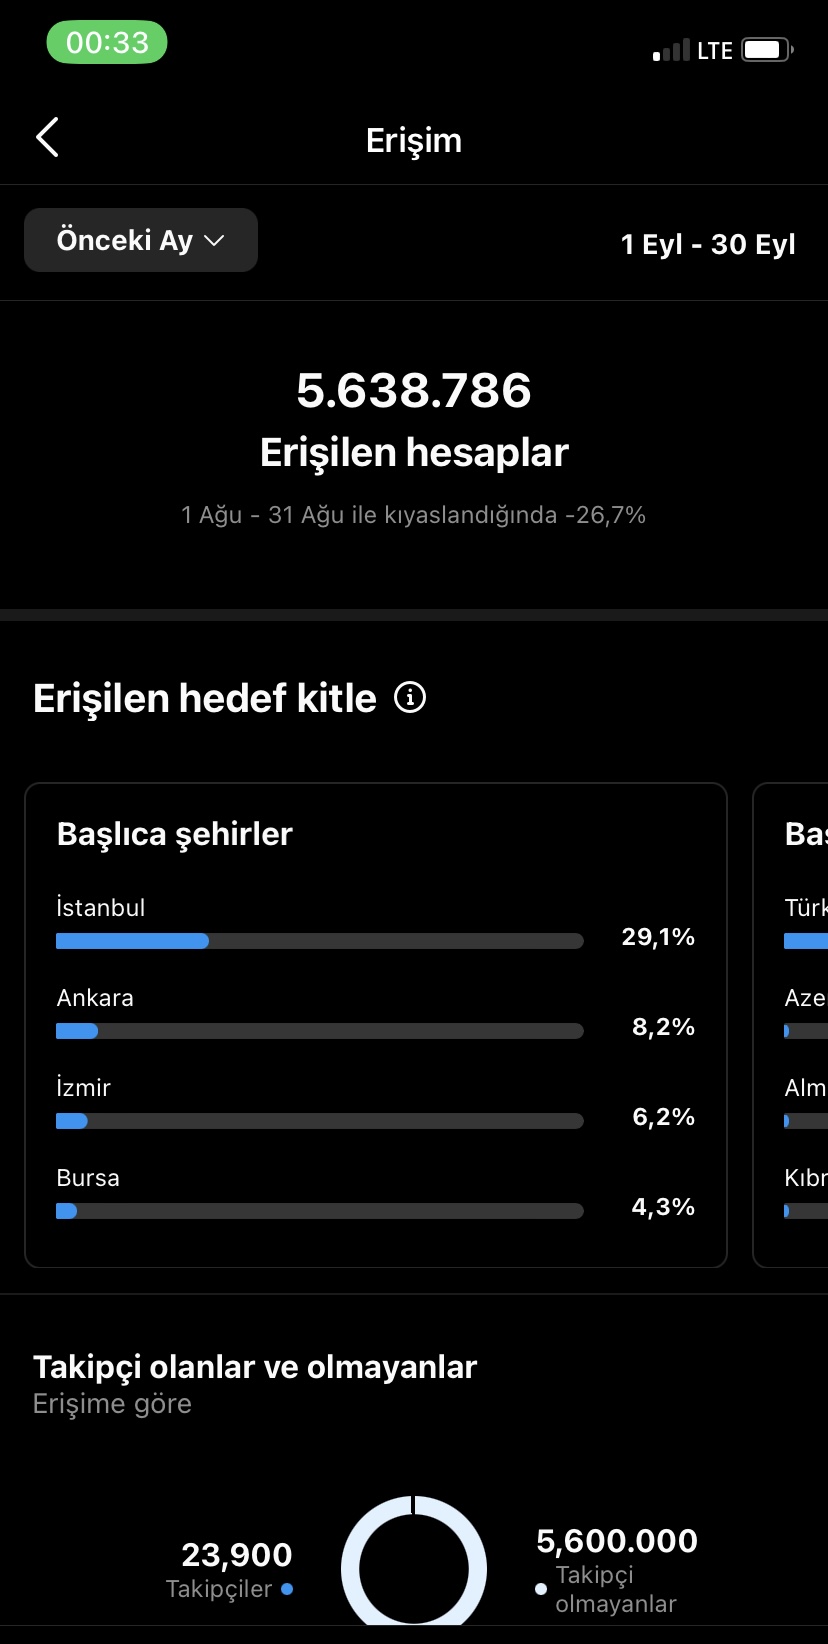Select the İzmir city row

(x=376, y=1103)
